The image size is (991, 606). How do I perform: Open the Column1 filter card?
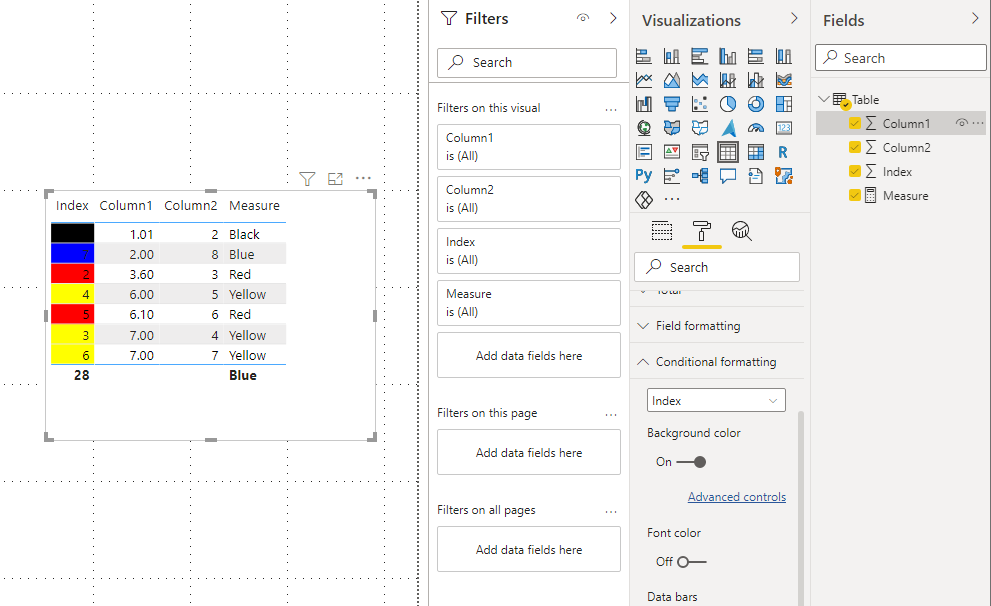[529, 147]
